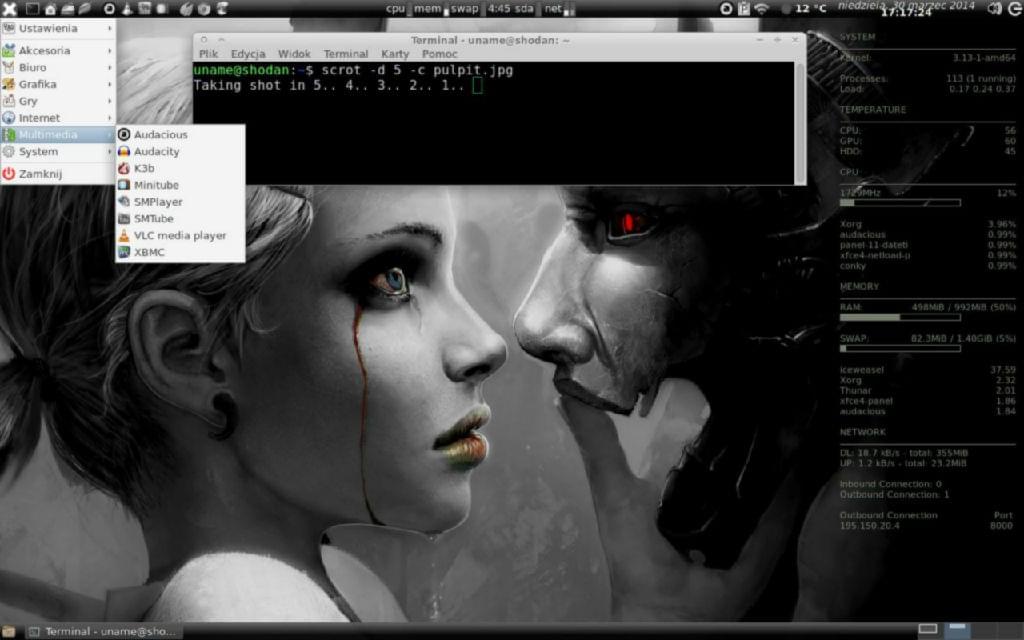
Task: Open the clipboard manager tray icon
Action: [744, 8]
